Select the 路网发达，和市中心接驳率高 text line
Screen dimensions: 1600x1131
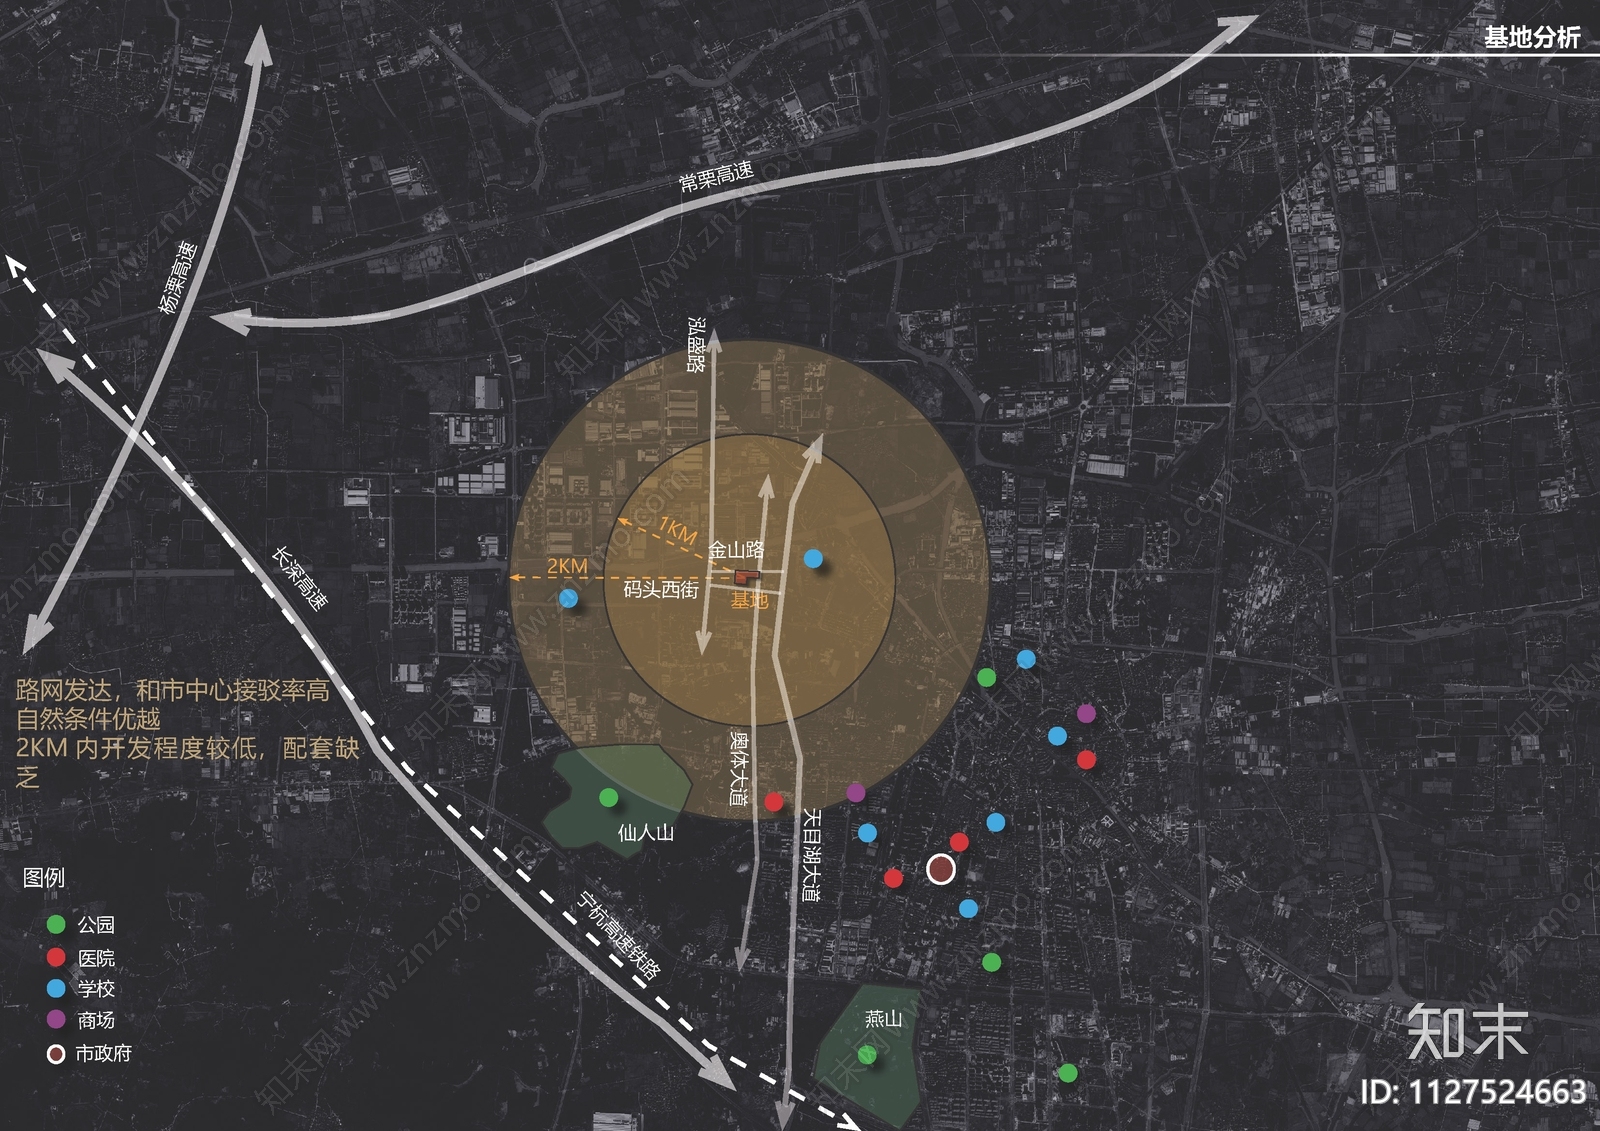coord(173,690)
